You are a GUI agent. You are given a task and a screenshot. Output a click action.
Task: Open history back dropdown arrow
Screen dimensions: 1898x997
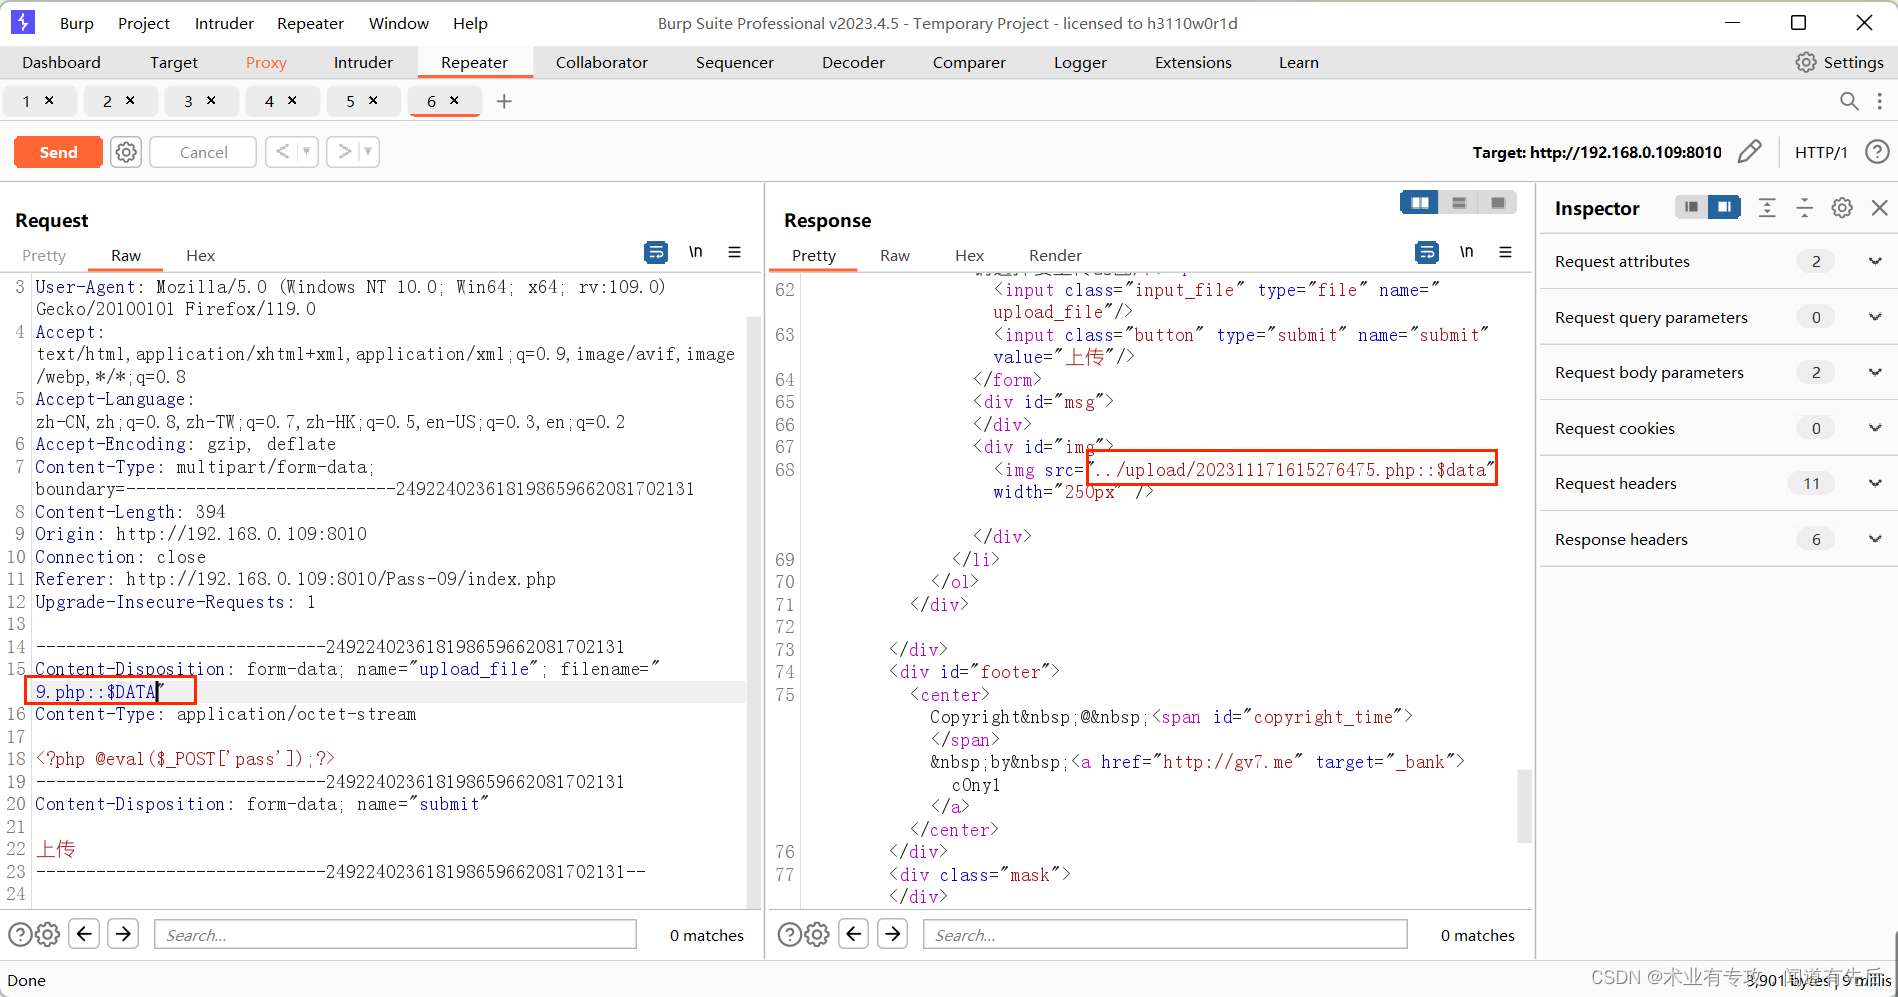point(307,152)
